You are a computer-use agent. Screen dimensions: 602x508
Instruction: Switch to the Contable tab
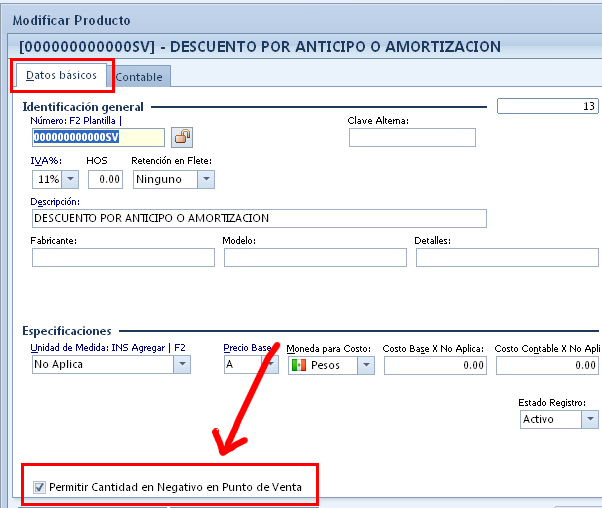[140, 76]
